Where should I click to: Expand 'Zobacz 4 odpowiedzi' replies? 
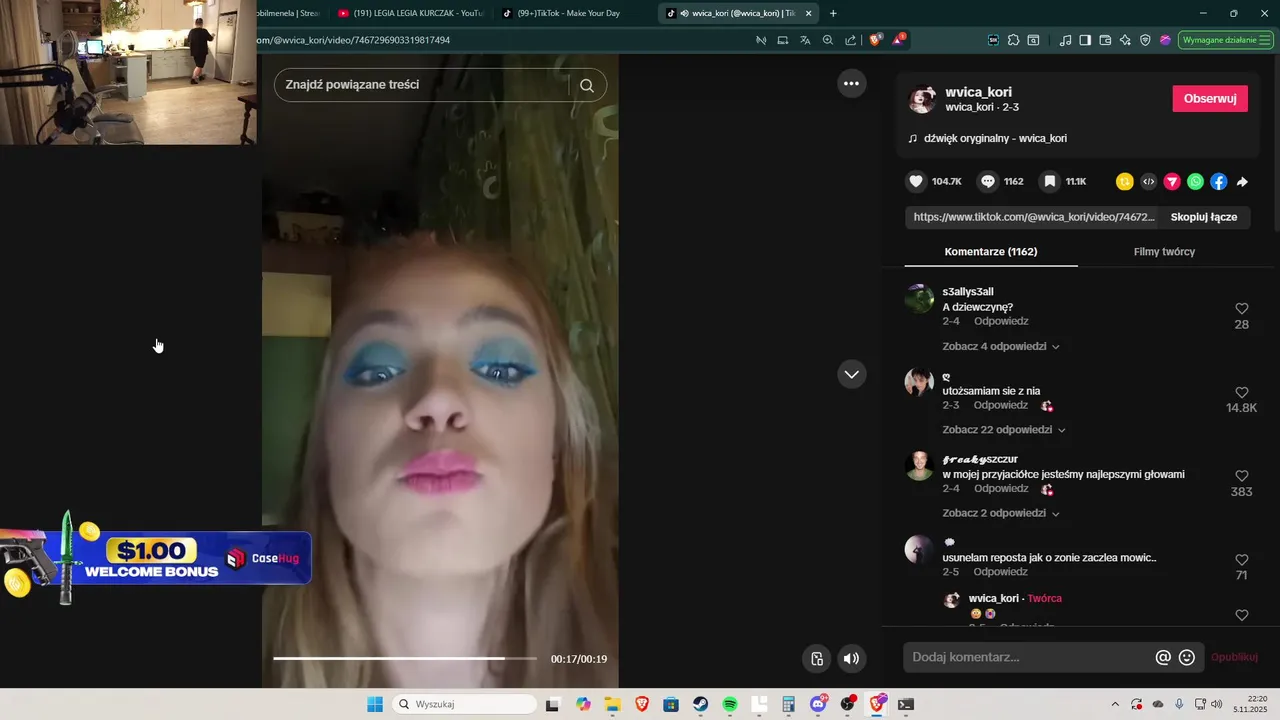tap(1001, 346)
